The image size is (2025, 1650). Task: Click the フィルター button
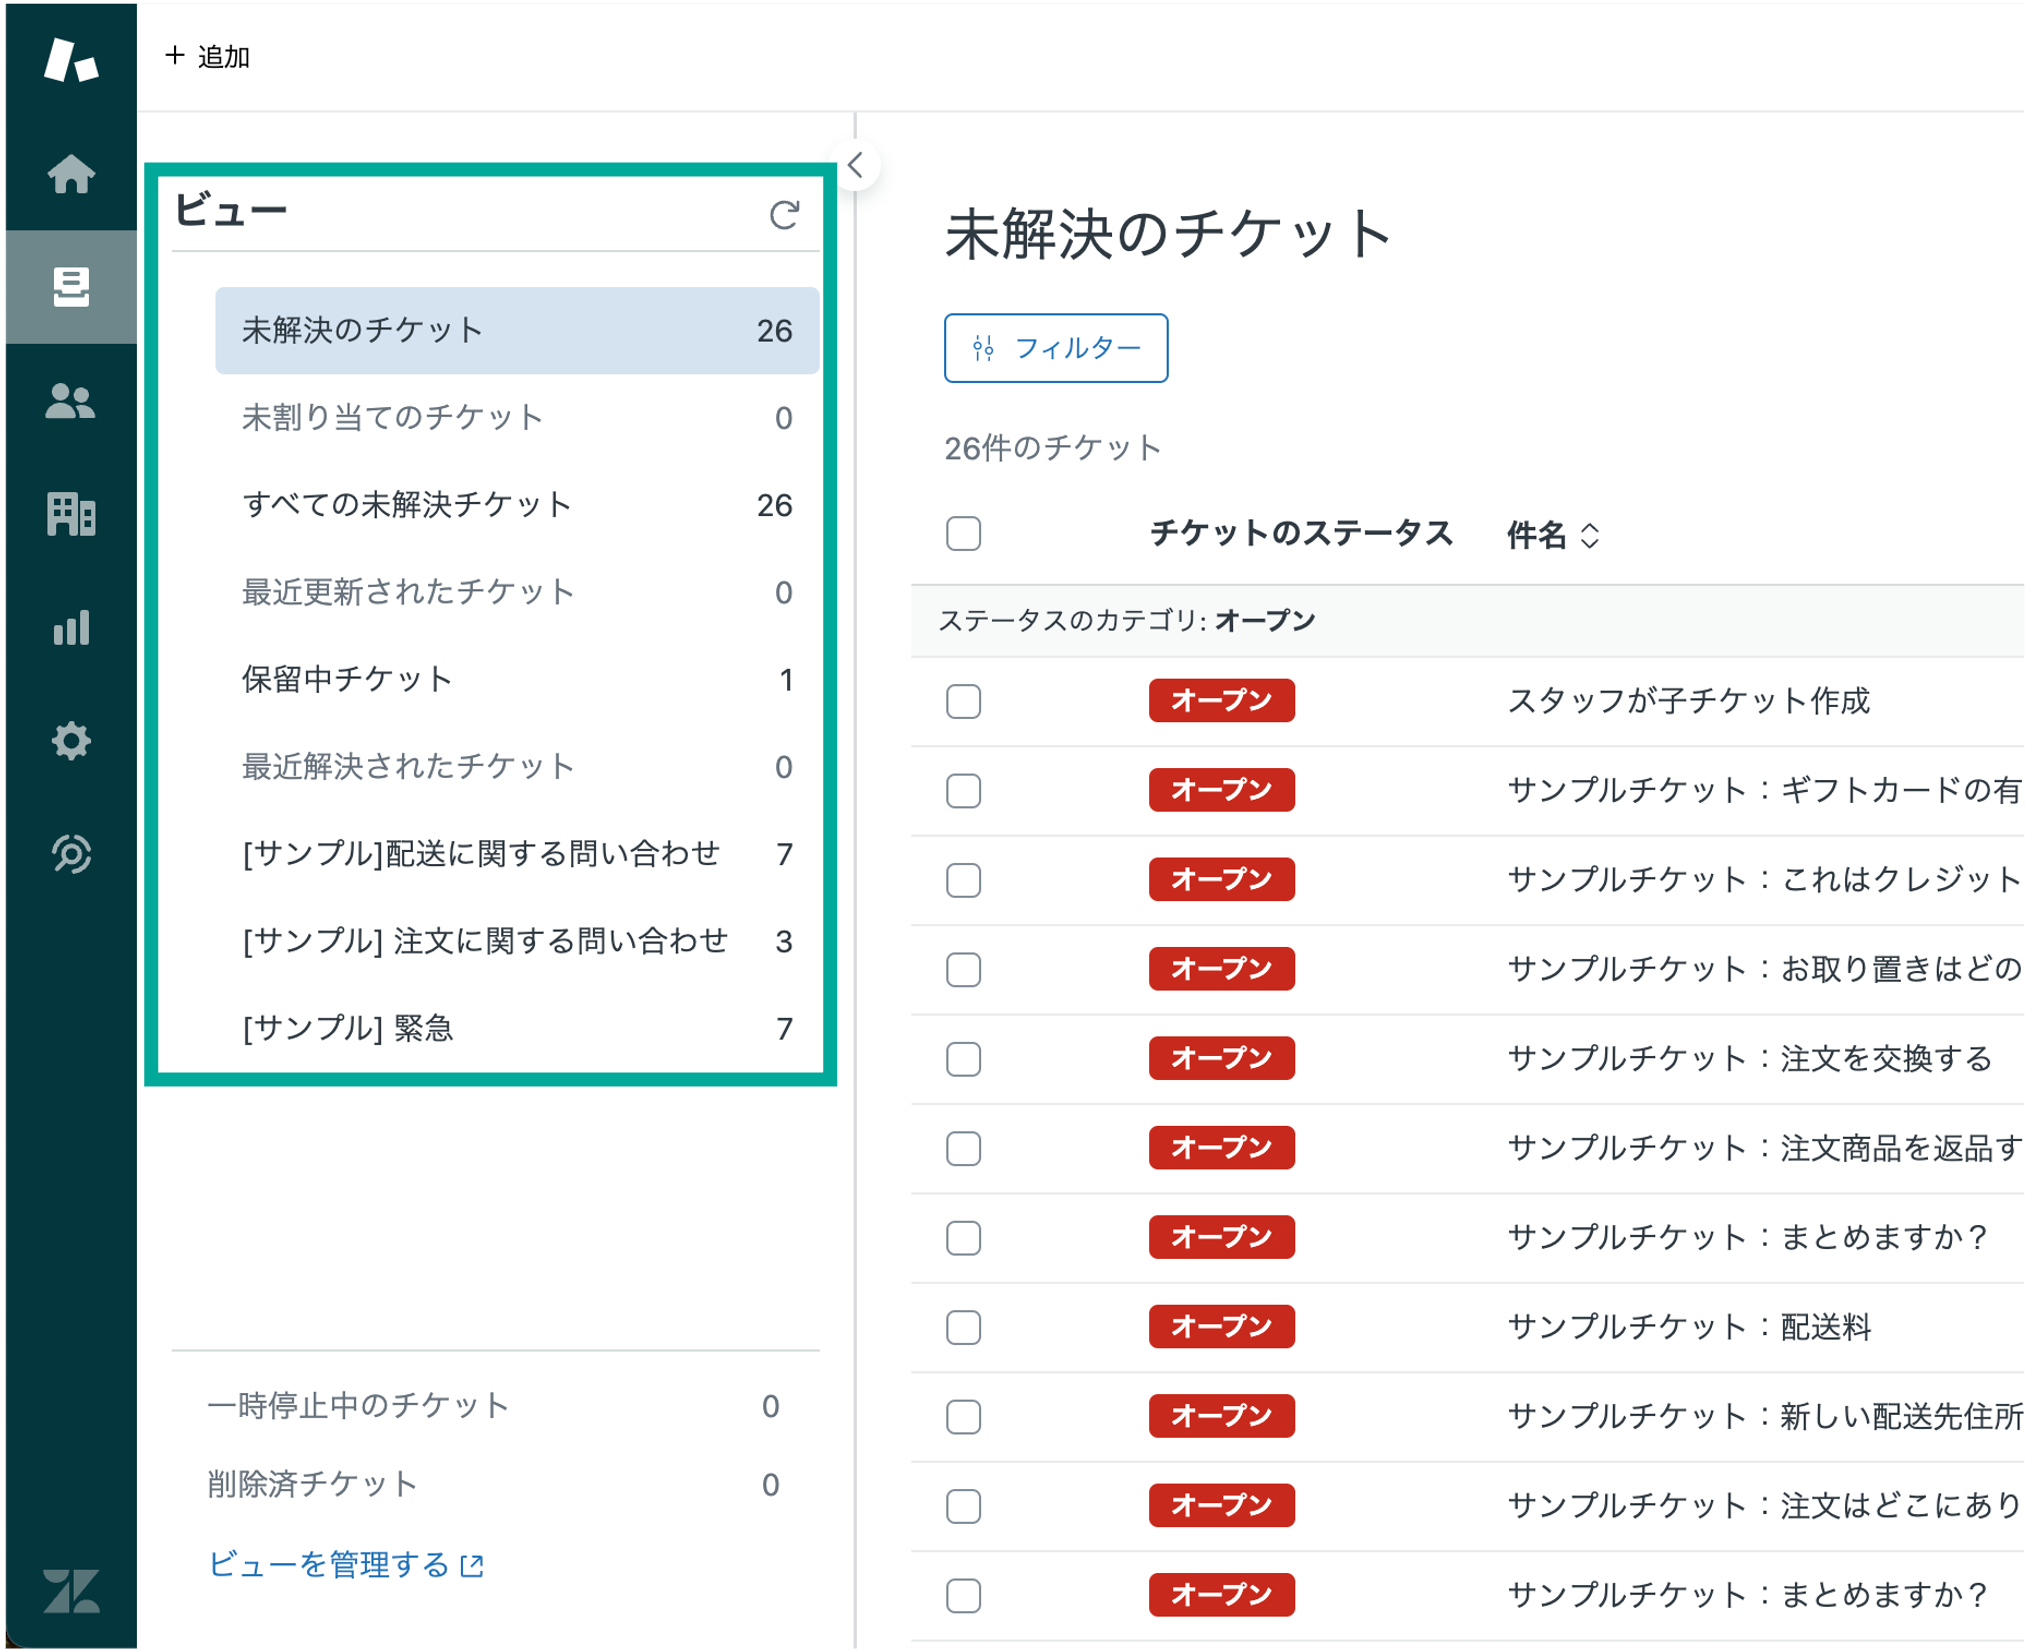(1055, 348)
